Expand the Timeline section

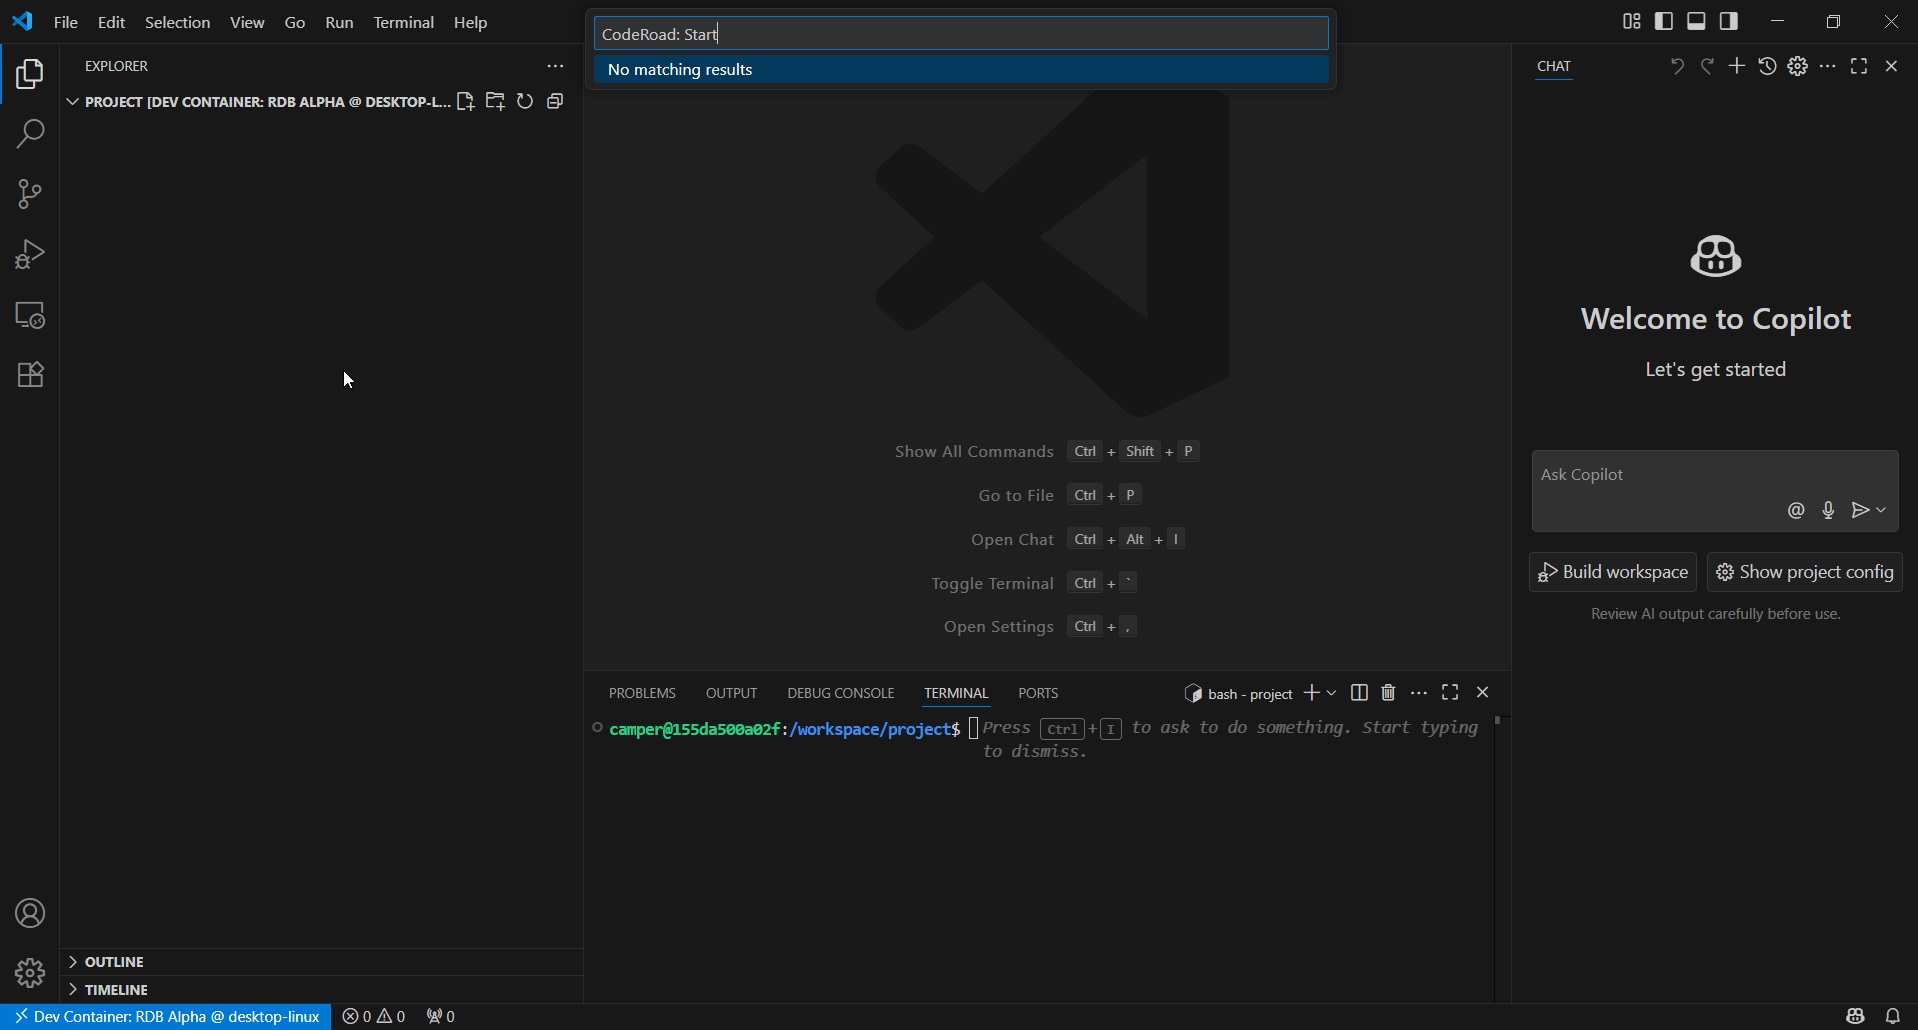point(321,989)
